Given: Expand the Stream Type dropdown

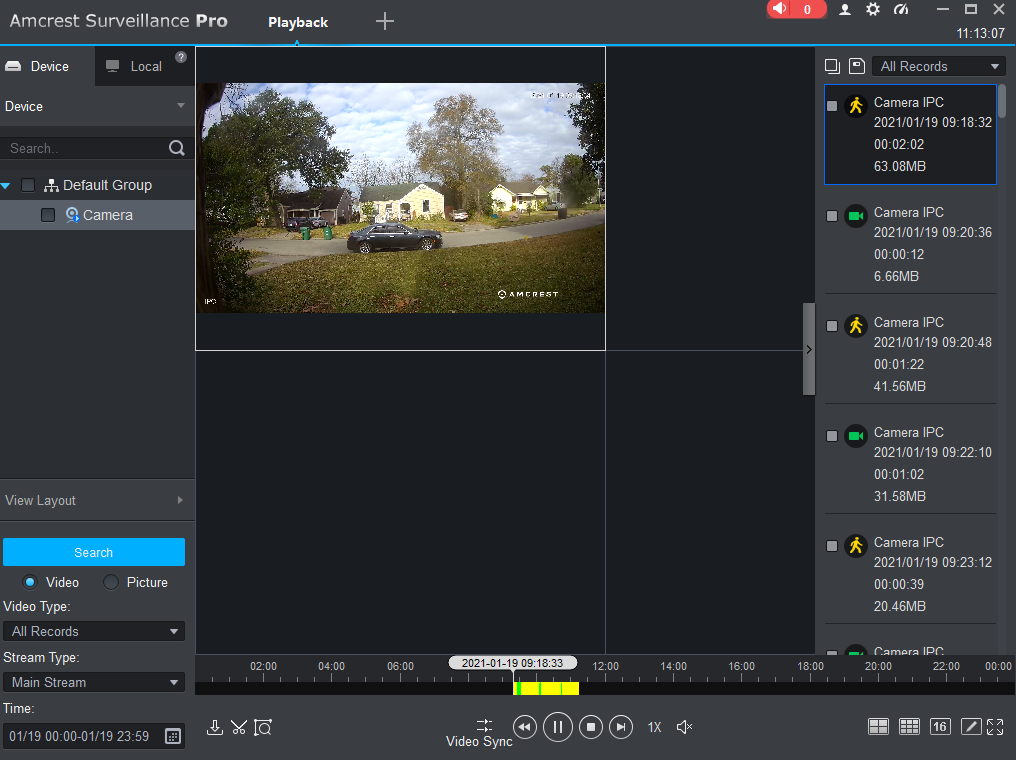Looking at the screenshot, I should point(94,682).
